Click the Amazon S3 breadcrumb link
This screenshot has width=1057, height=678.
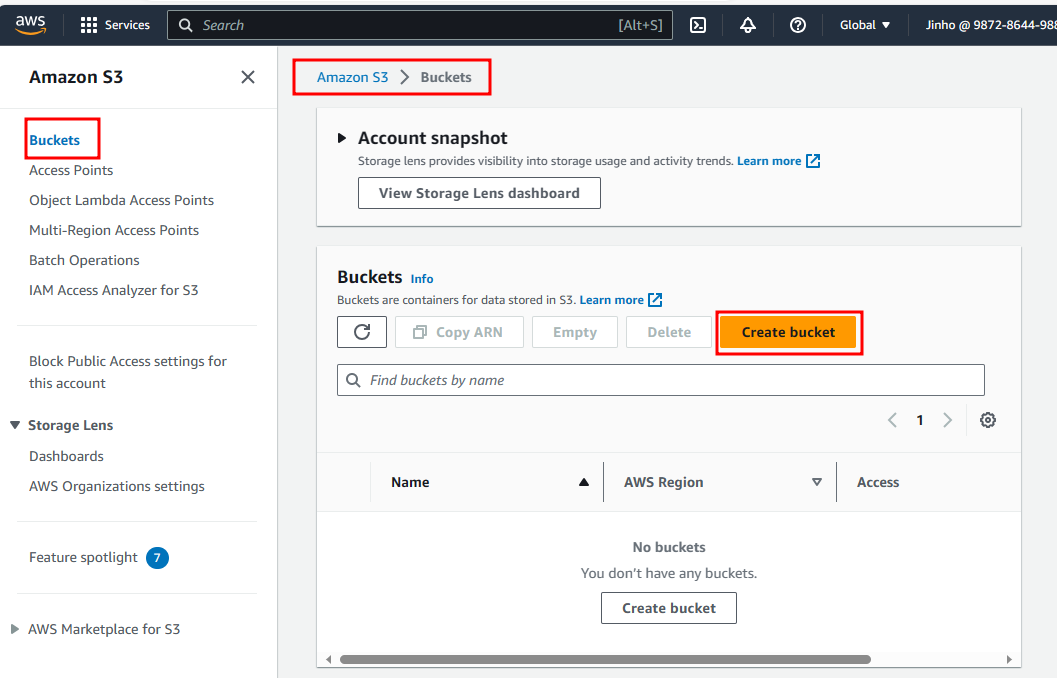(x=353, y=77)
